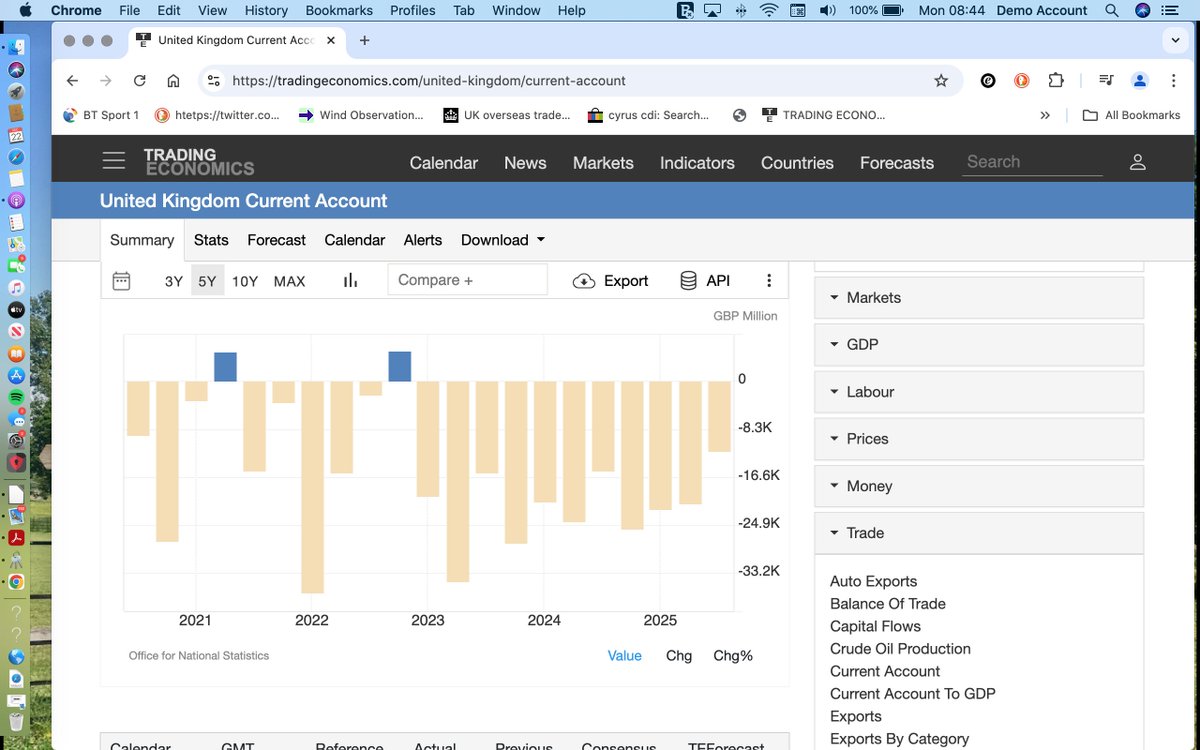Open Chrome extensions puzzle icon
The image size is (1200, 750).
click(x=1056, y=81)
